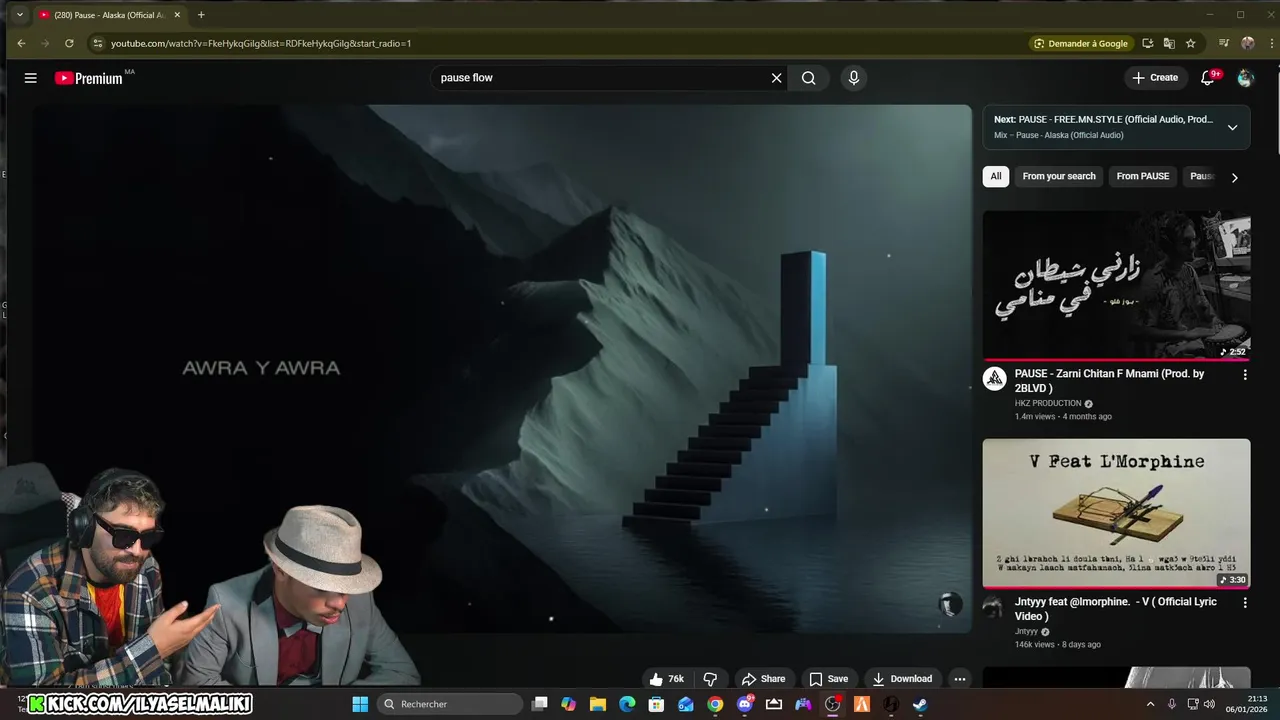Open OBS Studio from taskbar
1280x720 pixels.
coord(832,704)
